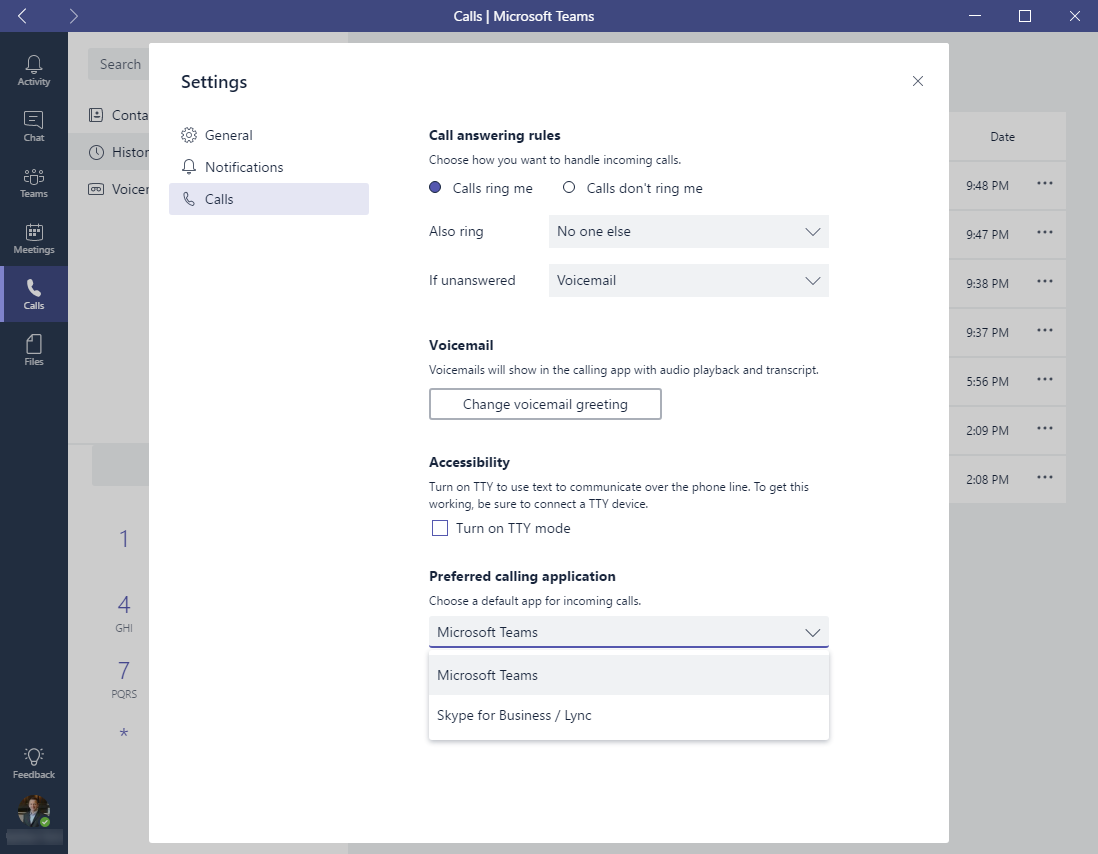
Task: Click the Voicemail icon in the Calls panel
Action: coord(96,189)
